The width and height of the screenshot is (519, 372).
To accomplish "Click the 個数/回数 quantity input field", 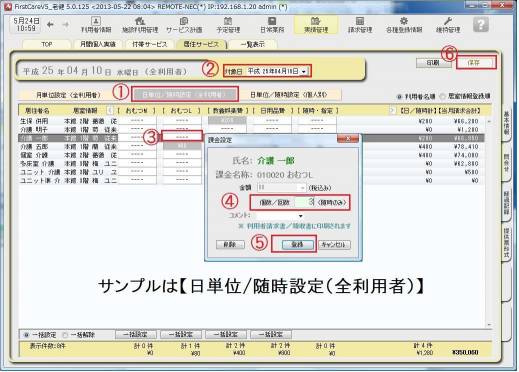I will pyautogui.click(x=305, y=202).
